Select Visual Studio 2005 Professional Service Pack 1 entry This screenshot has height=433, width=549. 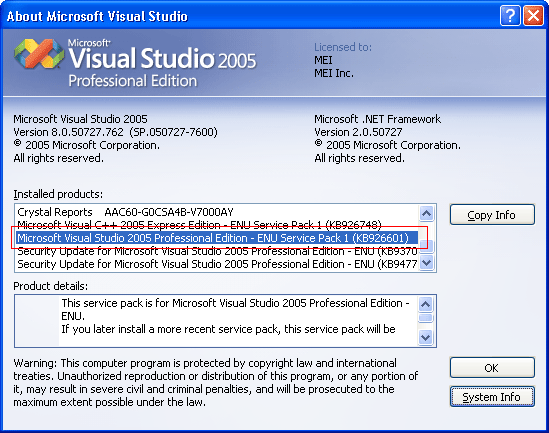pyautogui.click(x=217, y=238)
